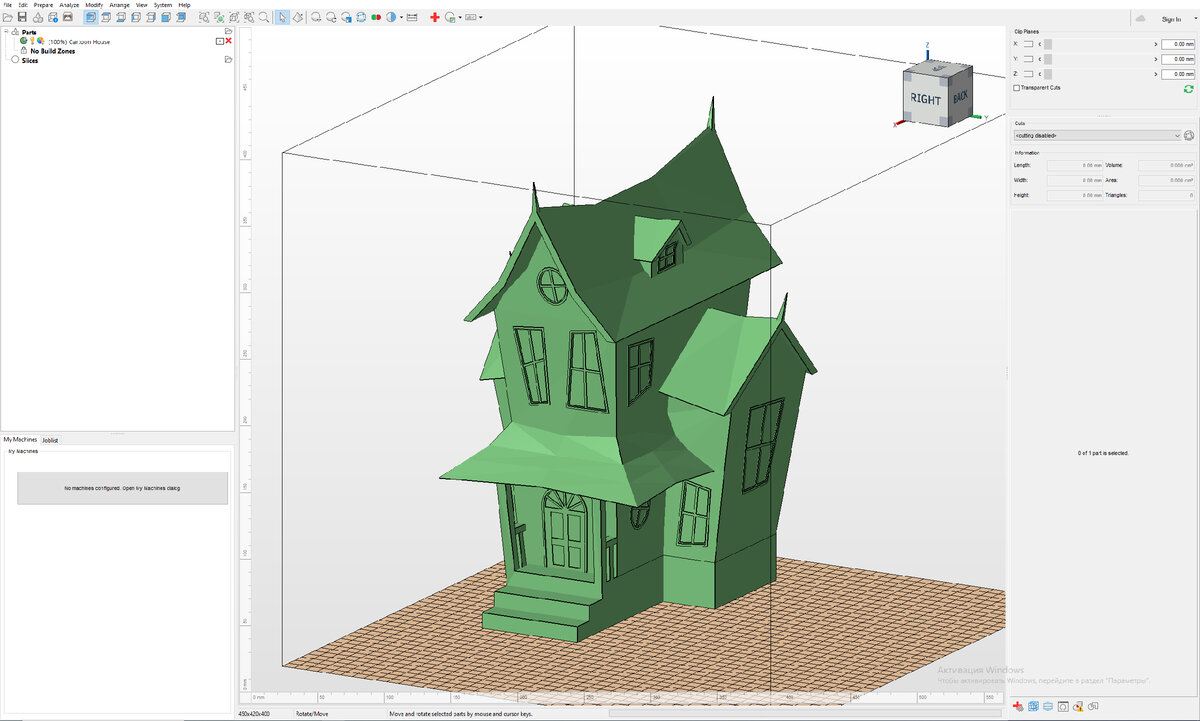The height and width of the screenshot is (721, 1200).
Task: Select the No Build Zones tree item
Action: (x=52, y=51)
